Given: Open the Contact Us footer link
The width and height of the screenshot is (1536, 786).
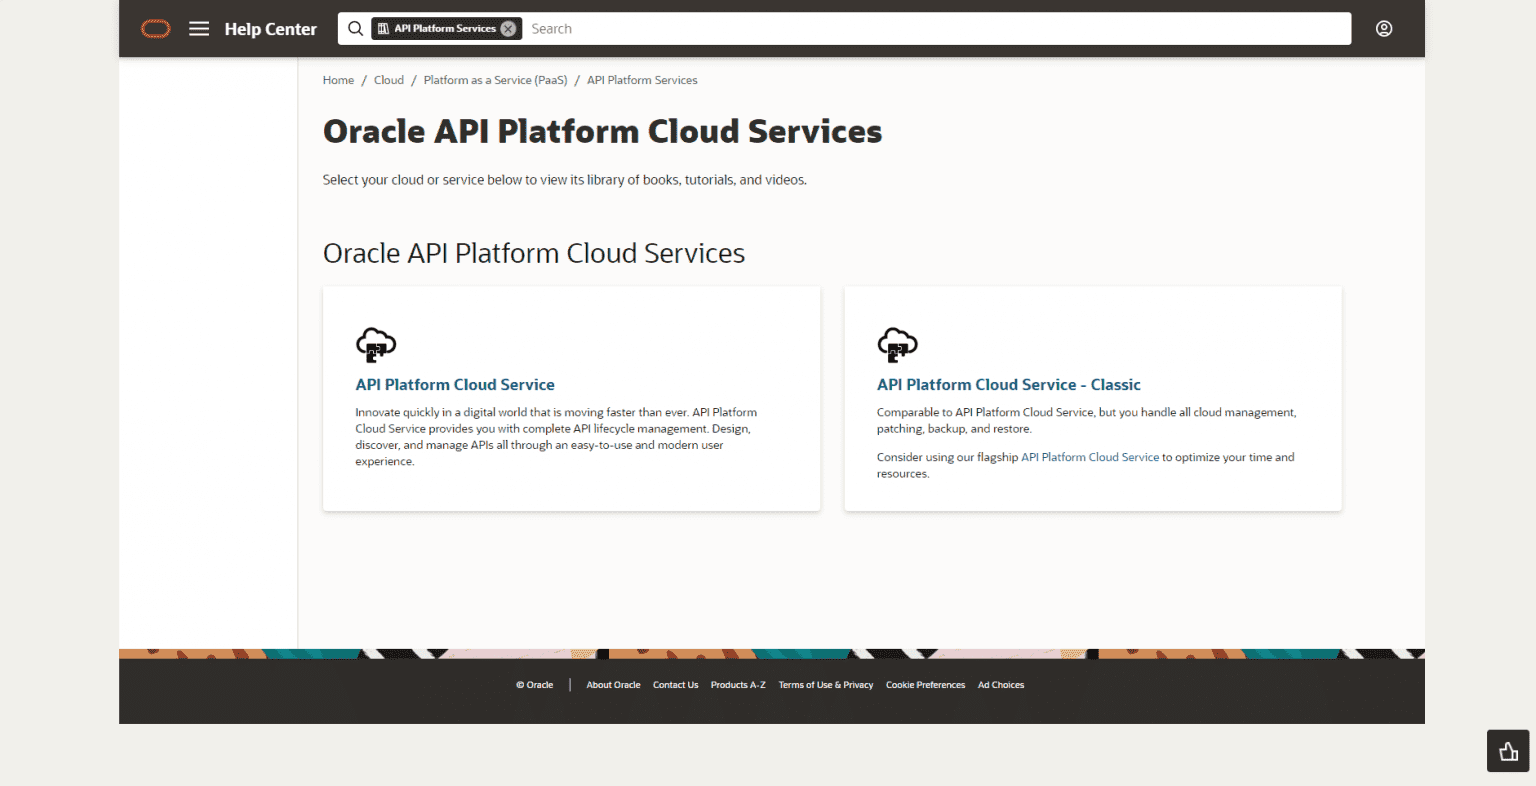Looking at the screenshot, I should [675, 684].
